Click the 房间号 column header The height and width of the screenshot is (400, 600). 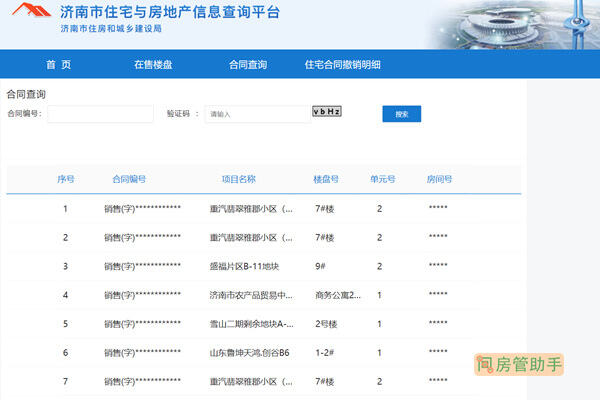(x=439, y=179)
